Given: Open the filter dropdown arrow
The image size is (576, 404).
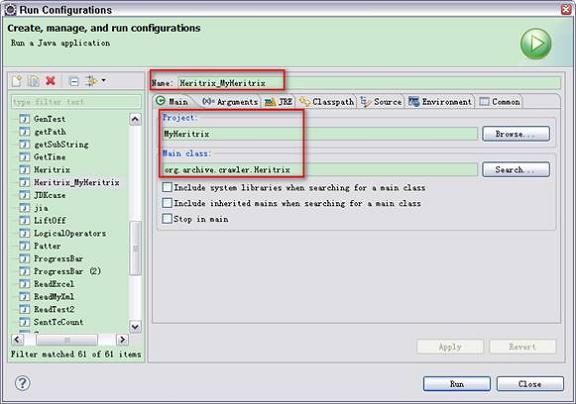Looking at the screenshot, I should (x=104, y=80).
